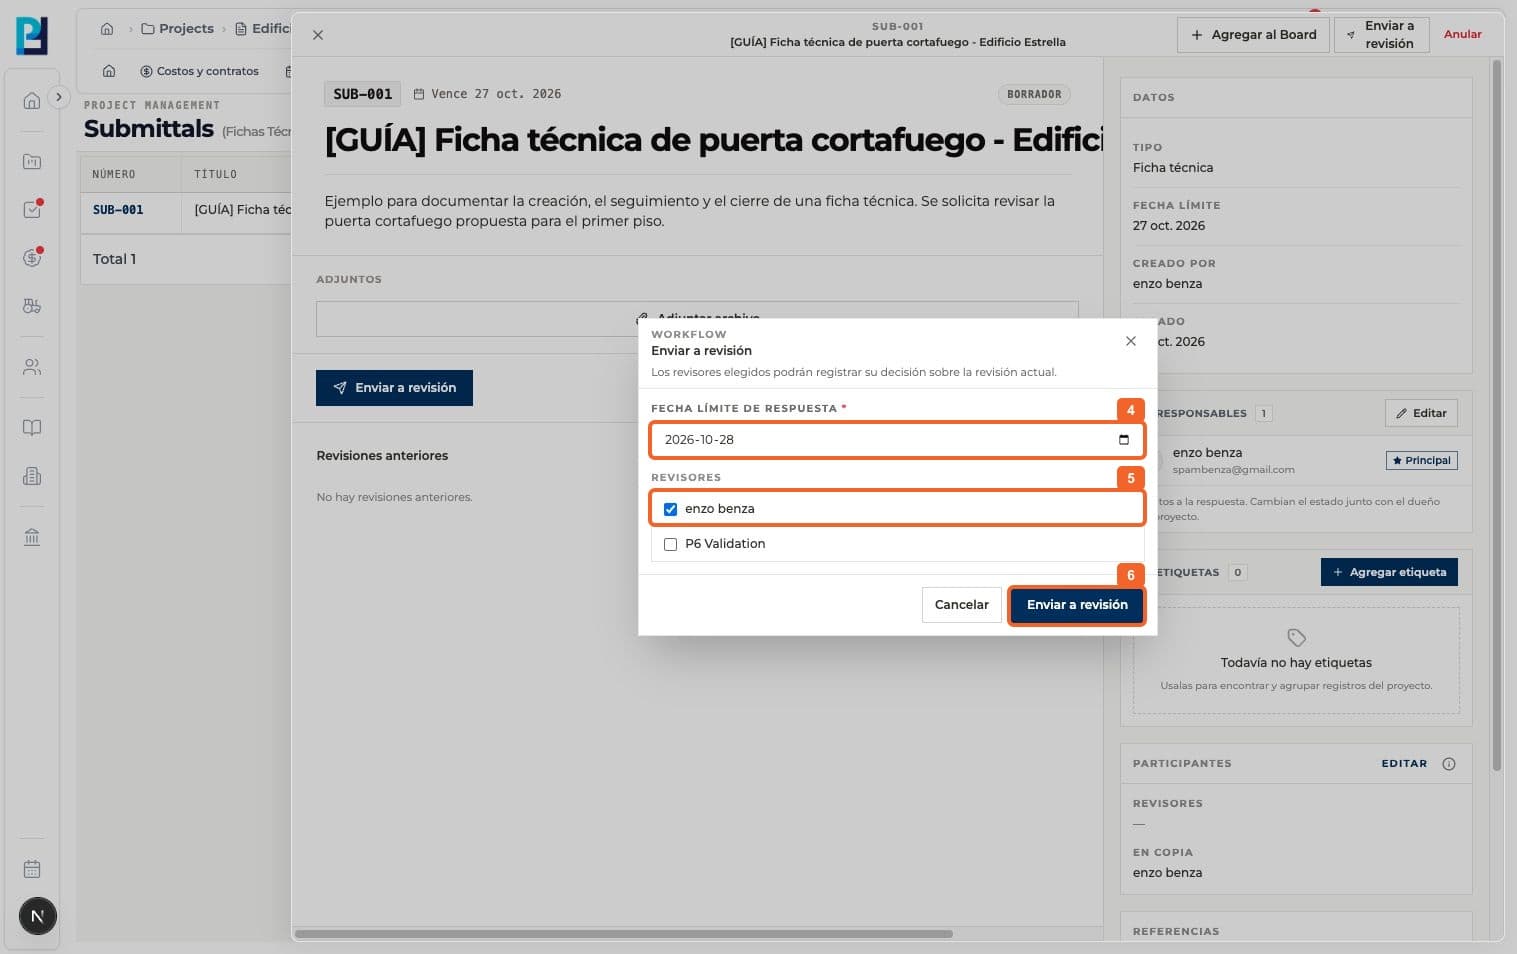The height and width of the screenshot is (954, 1517).
Task: Click Enviar a revisión below attachments
Action: pyautogui.click(x=394, y=388)
